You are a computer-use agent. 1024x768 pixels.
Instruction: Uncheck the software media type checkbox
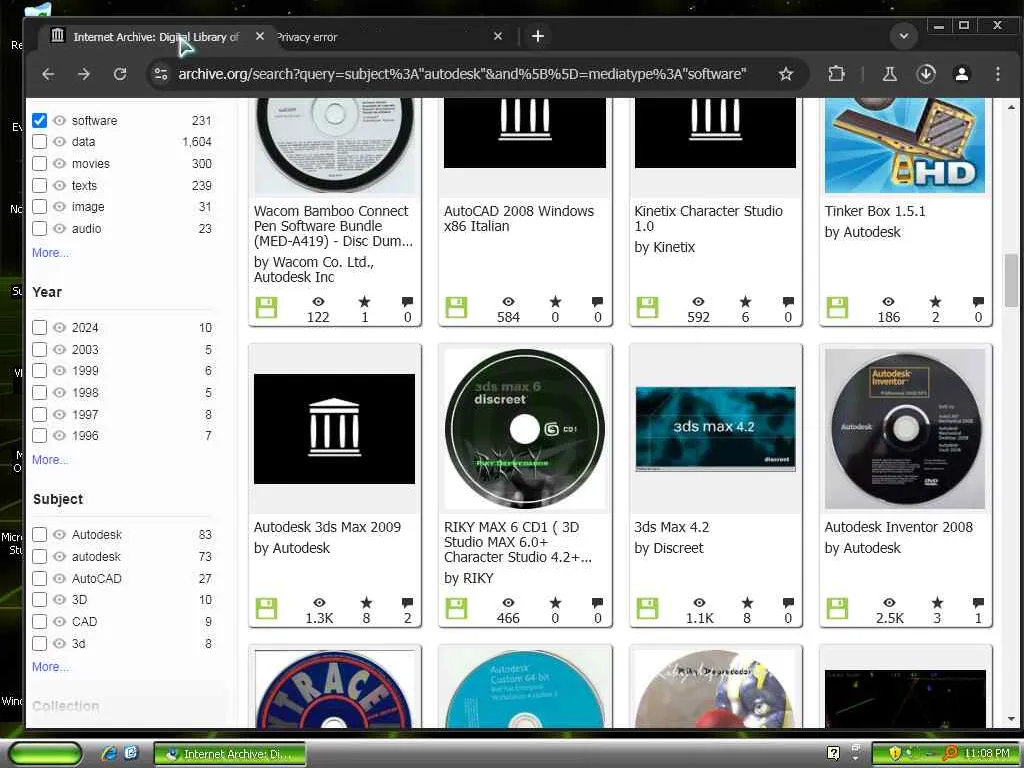click(39, 120)
